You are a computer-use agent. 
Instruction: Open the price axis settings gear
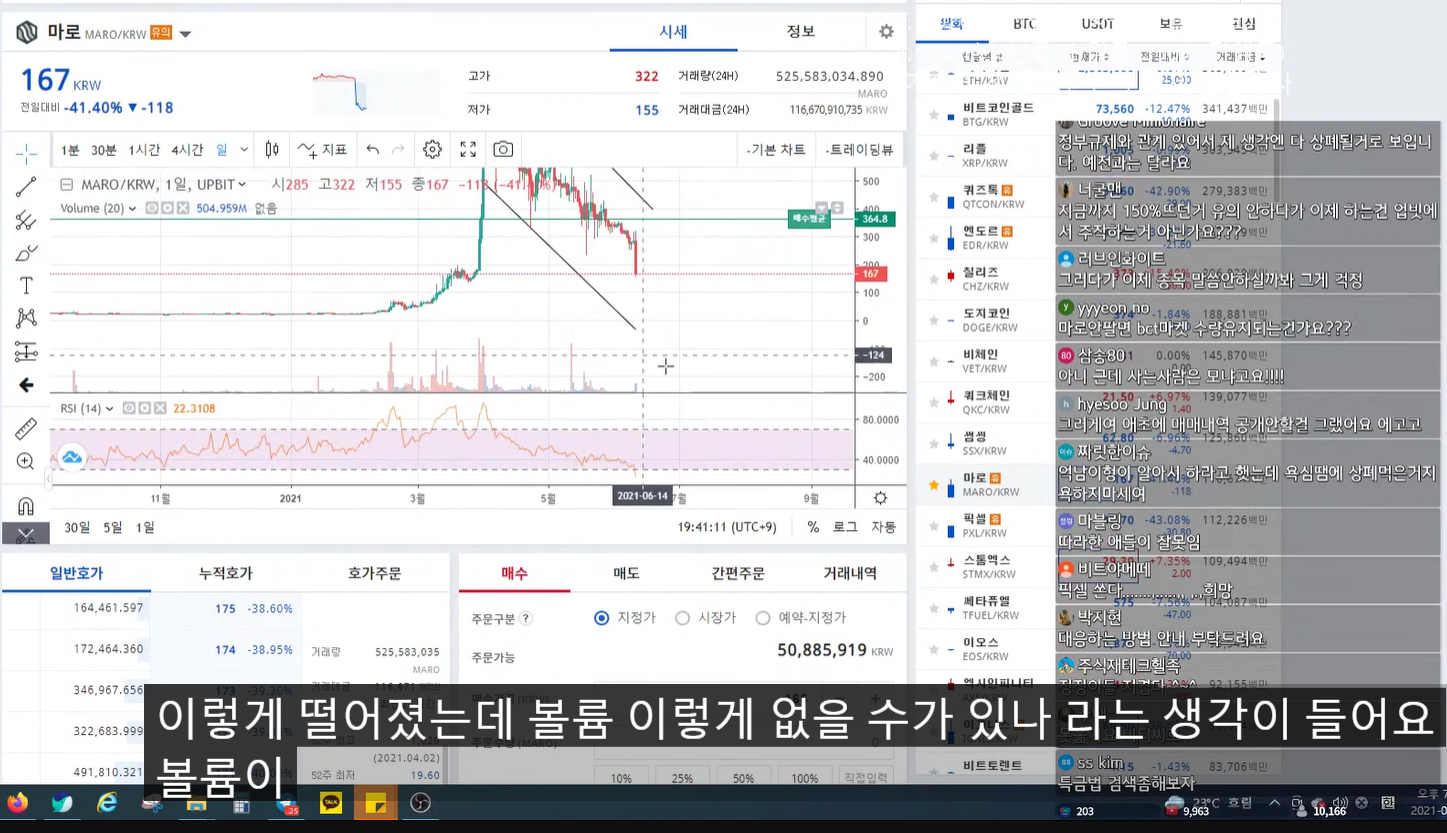[880, 498]
